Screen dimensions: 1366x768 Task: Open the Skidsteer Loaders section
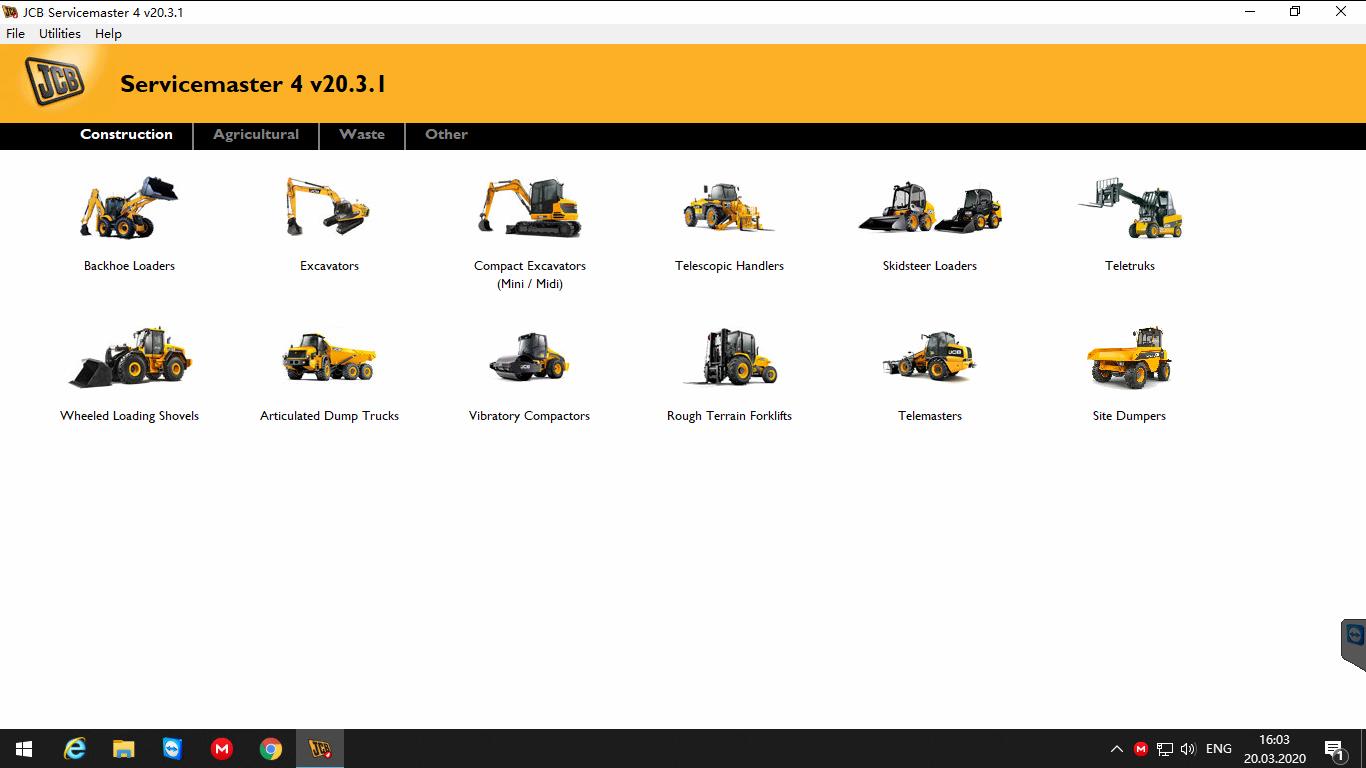[x=929, y=210]
